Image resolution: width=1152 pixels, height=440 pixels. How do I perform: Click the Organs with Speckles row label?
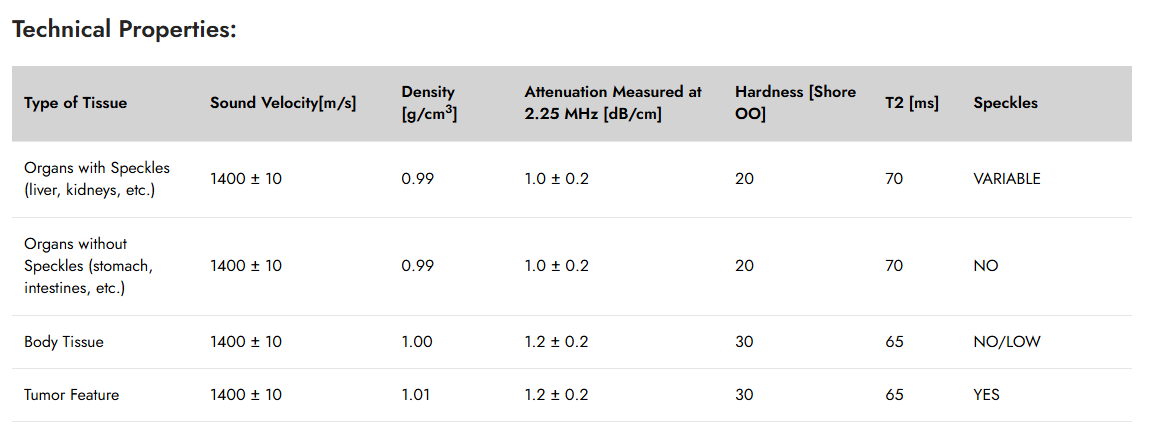pos(96,178)
